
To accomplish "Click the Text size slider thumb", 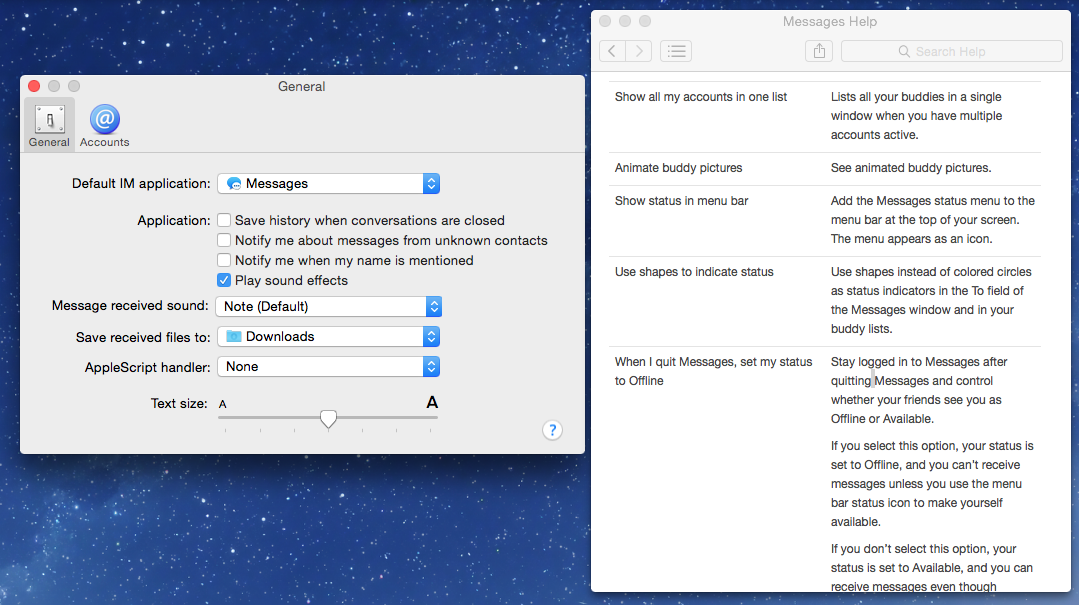I will (x=328, y=418).
